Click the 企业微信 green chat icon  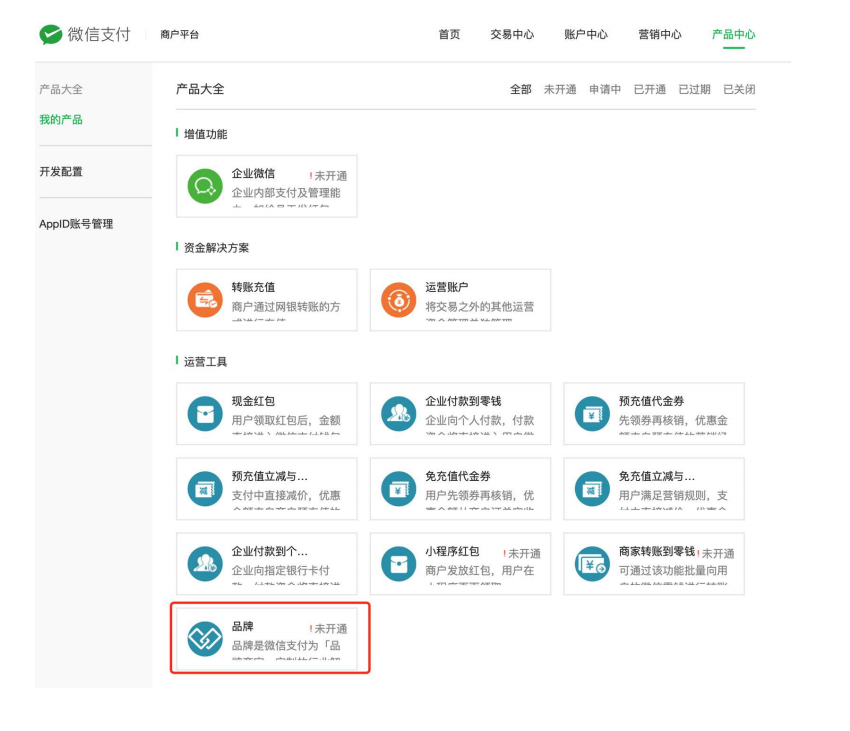pos(205,186)
